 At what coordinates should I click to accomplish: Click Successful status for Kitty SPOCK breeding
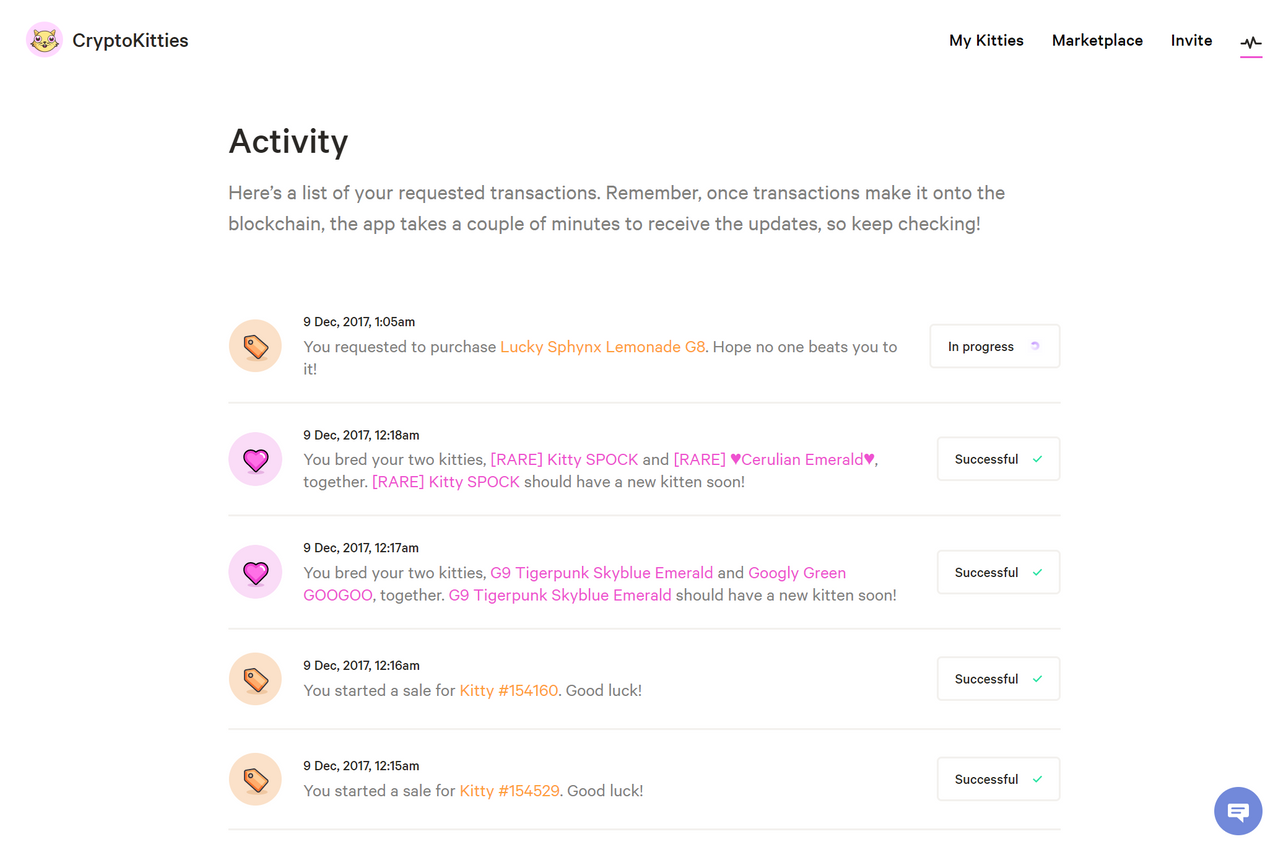(998, 459)
